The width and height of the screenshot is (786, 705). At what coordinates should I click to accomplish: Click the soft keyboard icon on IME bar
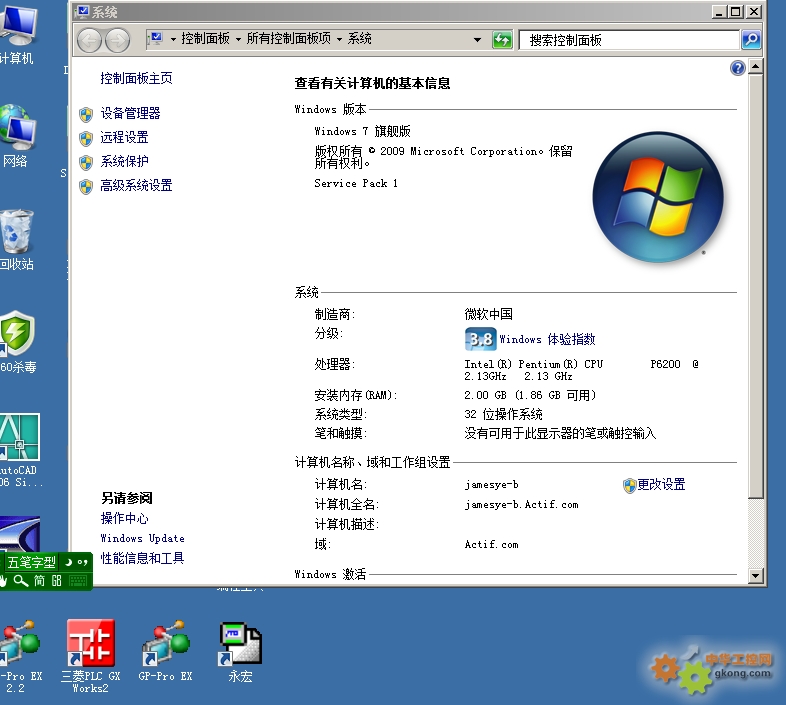(78, 581)
